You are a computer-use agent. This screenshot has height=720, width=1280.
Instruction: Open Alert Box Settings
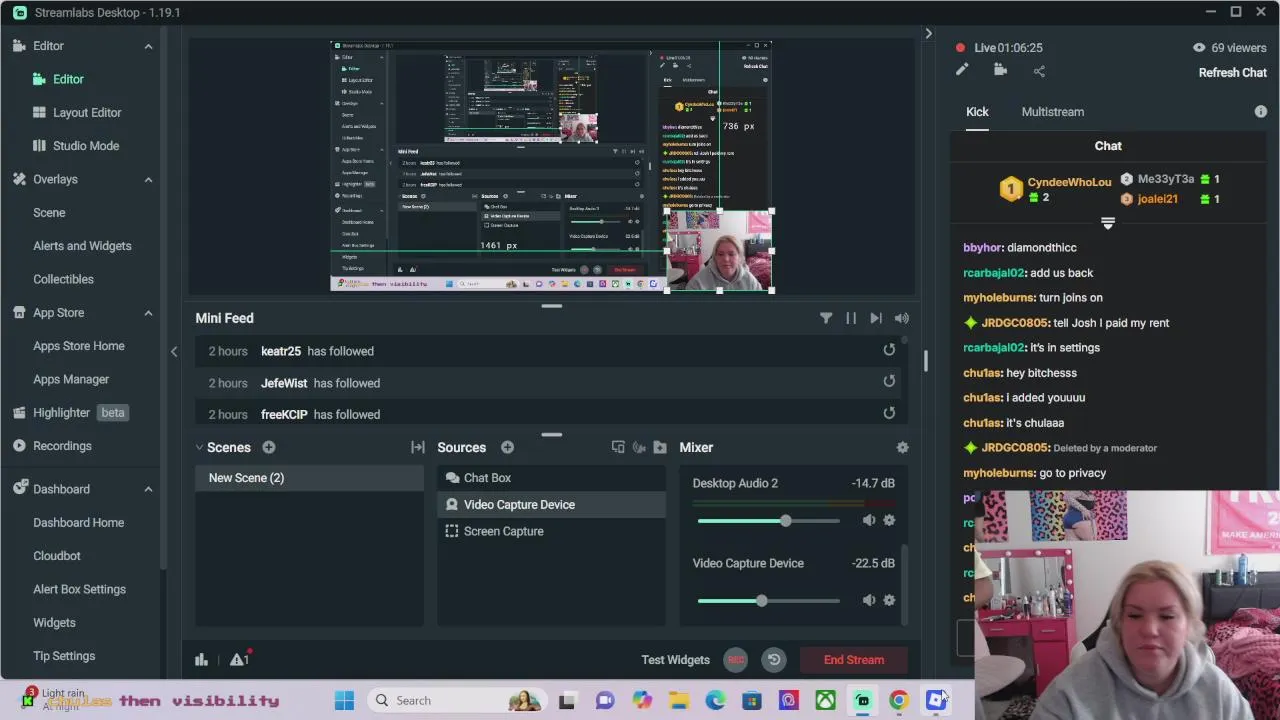click(x=79, y=589)
